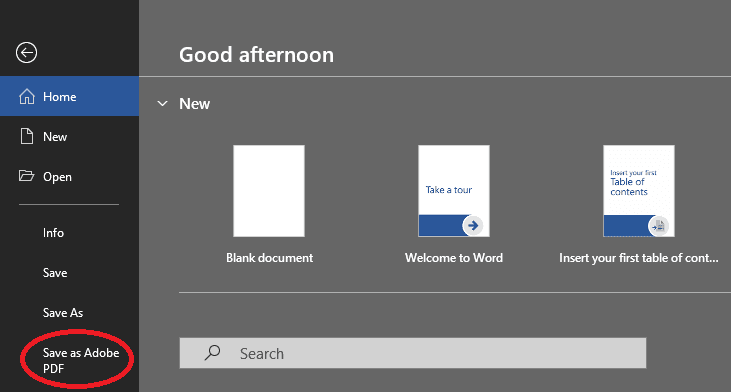
Task: Select the Open text label in sidebar
Action: [x=57, y=177]
